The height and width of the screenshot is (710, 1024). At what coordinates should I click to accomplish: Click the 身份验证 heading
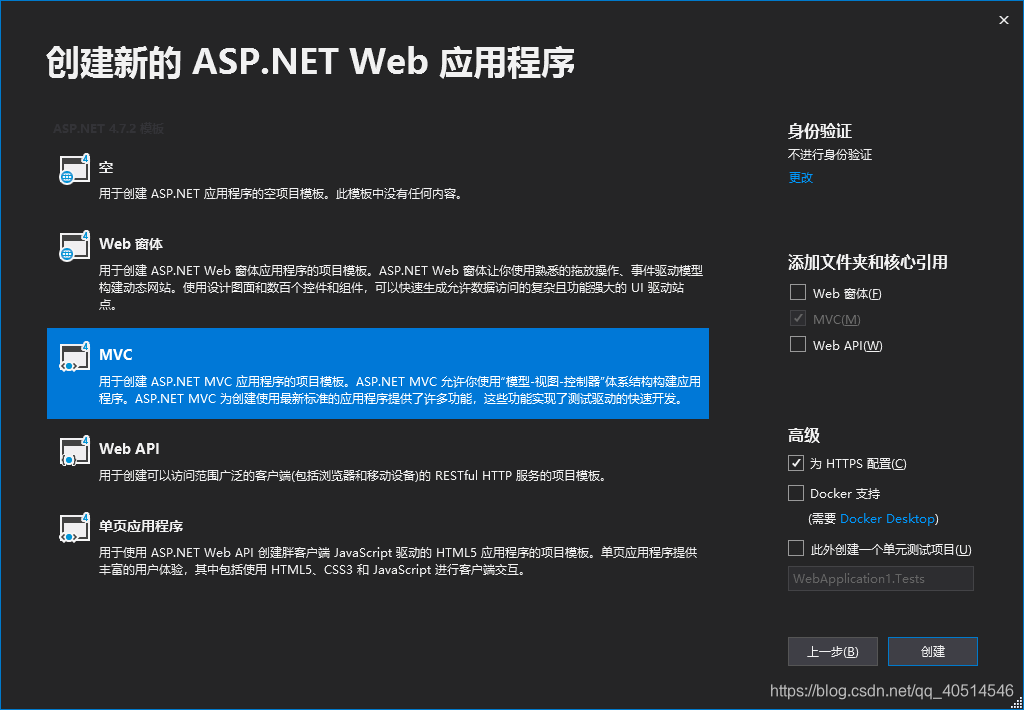[x=820, y=131]
